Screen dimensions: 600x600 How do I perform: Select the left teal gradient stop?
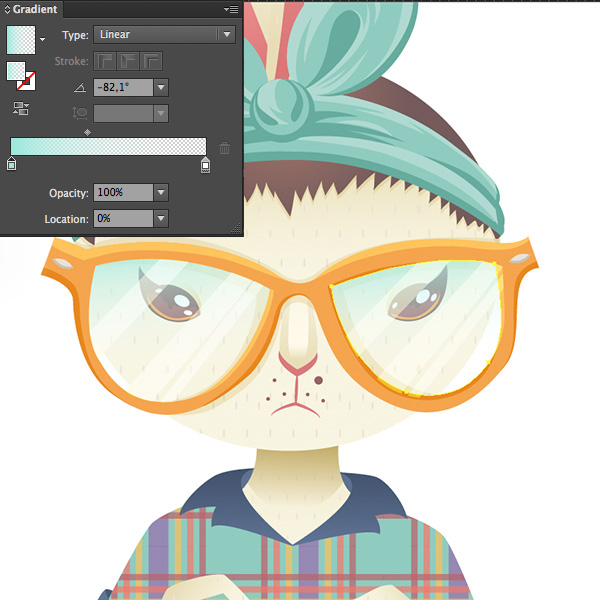click(x=11, y=163)
